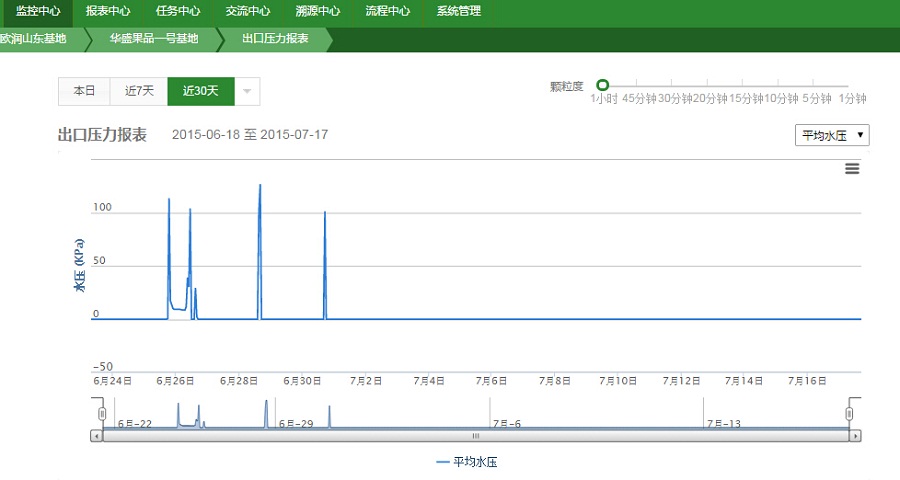
Task: Select the 近7天 time range
Action: pyautogui.click(x=139, y=91)
